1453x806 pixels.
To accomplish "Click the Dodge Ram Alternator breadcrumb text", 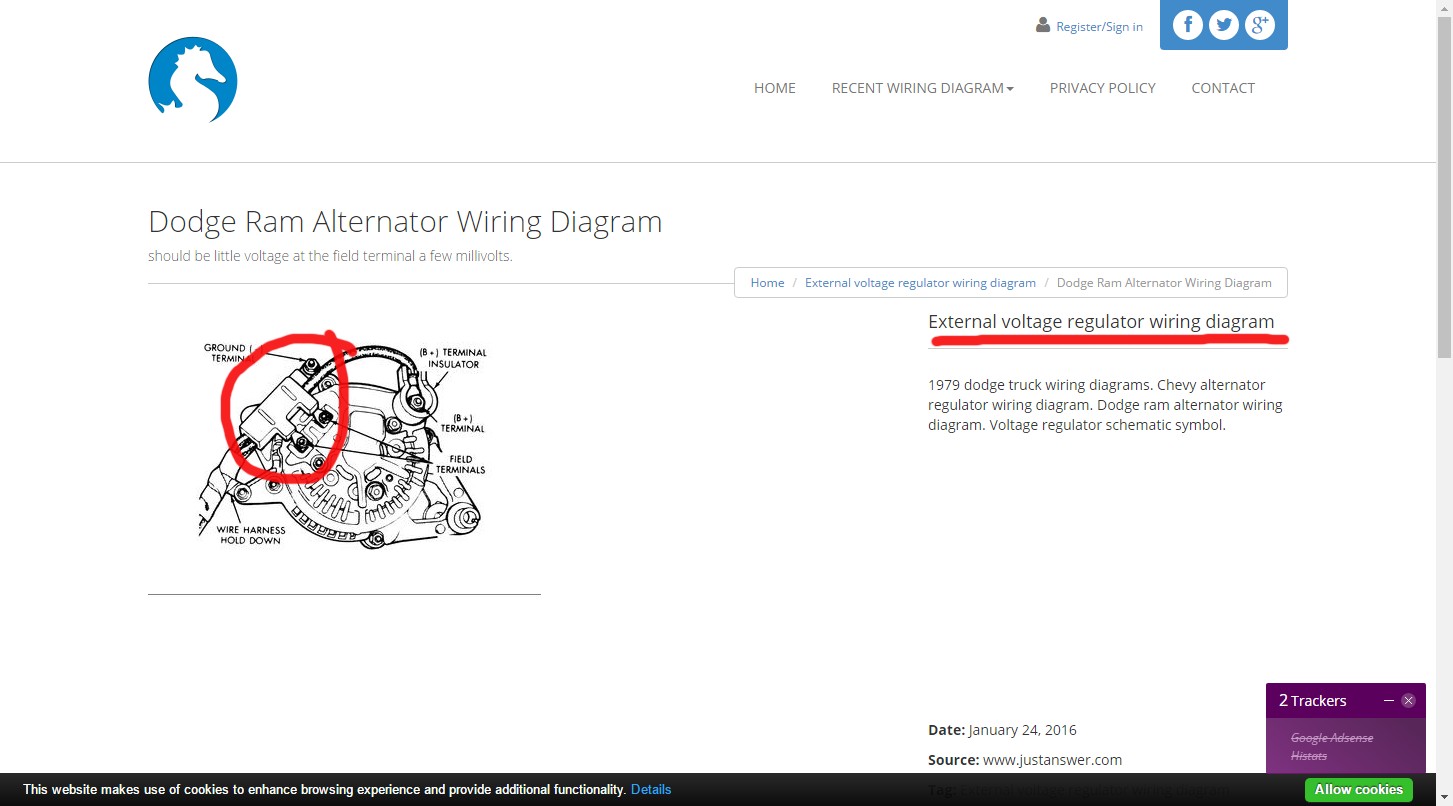I will [1164, 283].
